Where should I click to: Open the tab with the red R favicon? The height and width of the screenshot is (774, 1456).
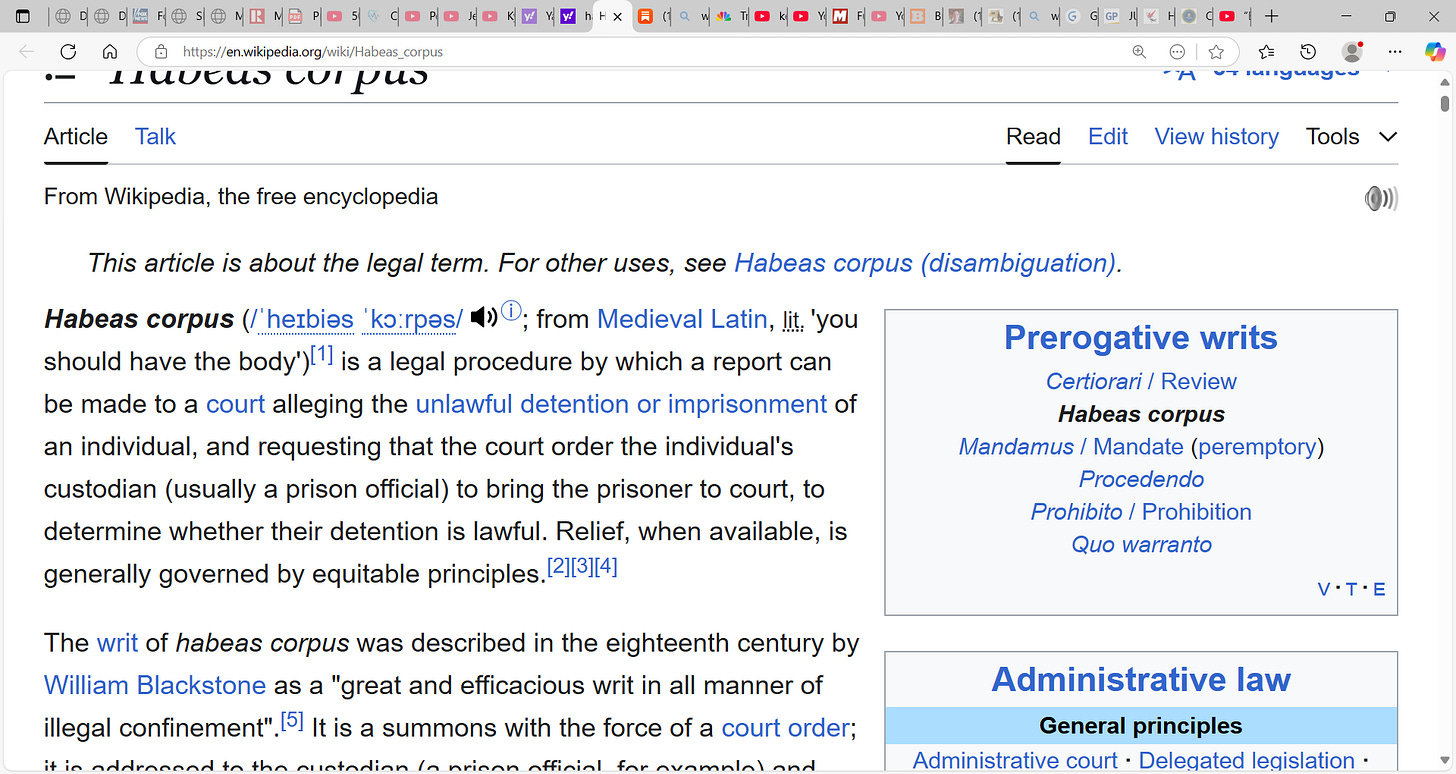(x=265, y=16)
